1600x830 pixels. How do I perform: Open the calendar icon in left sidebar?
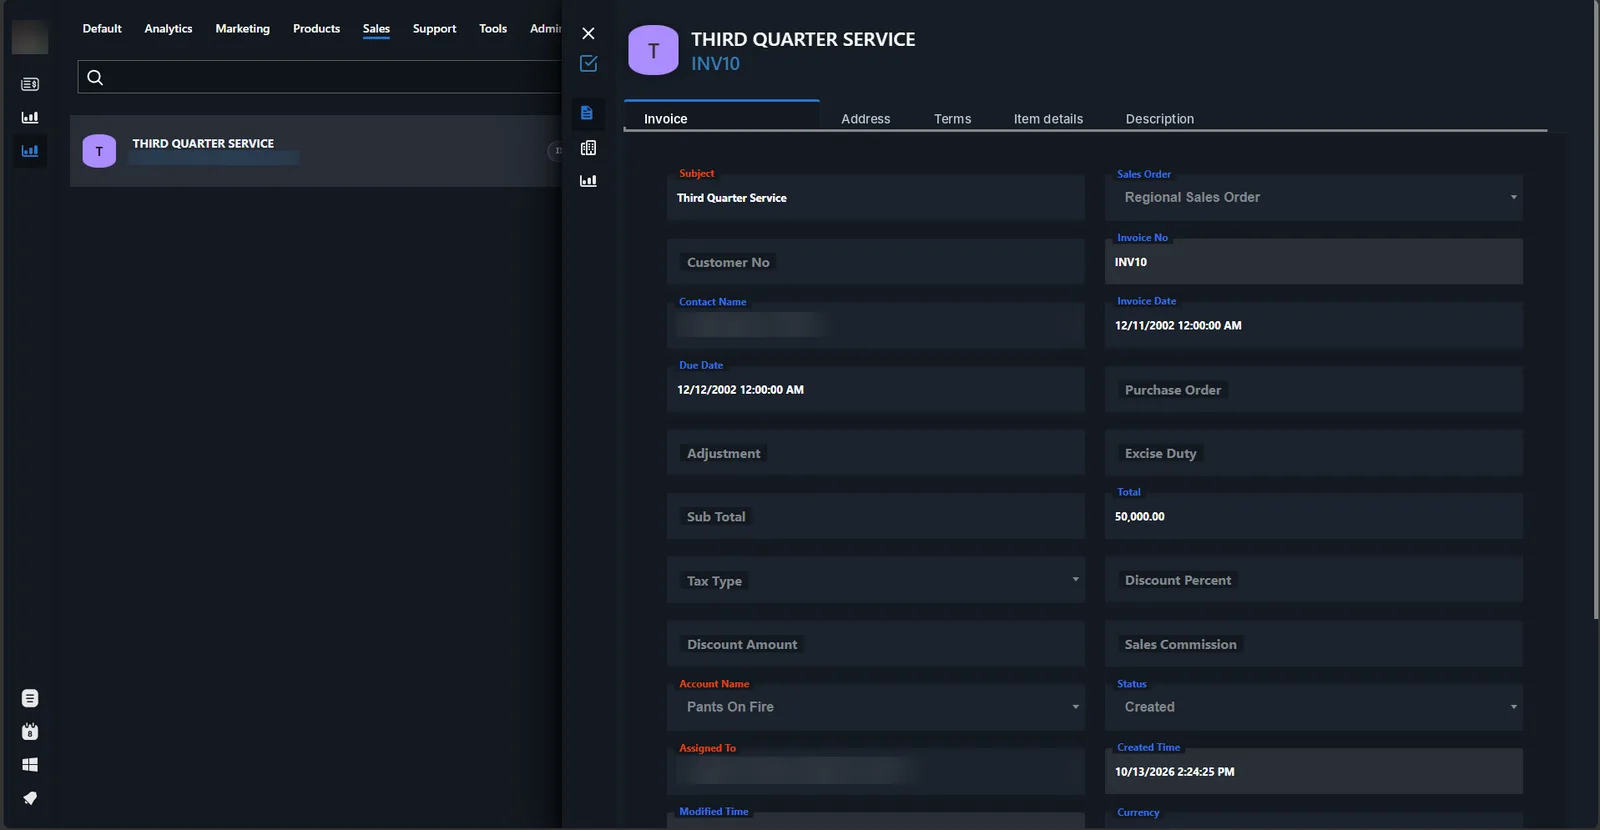[x=30, y=731]
